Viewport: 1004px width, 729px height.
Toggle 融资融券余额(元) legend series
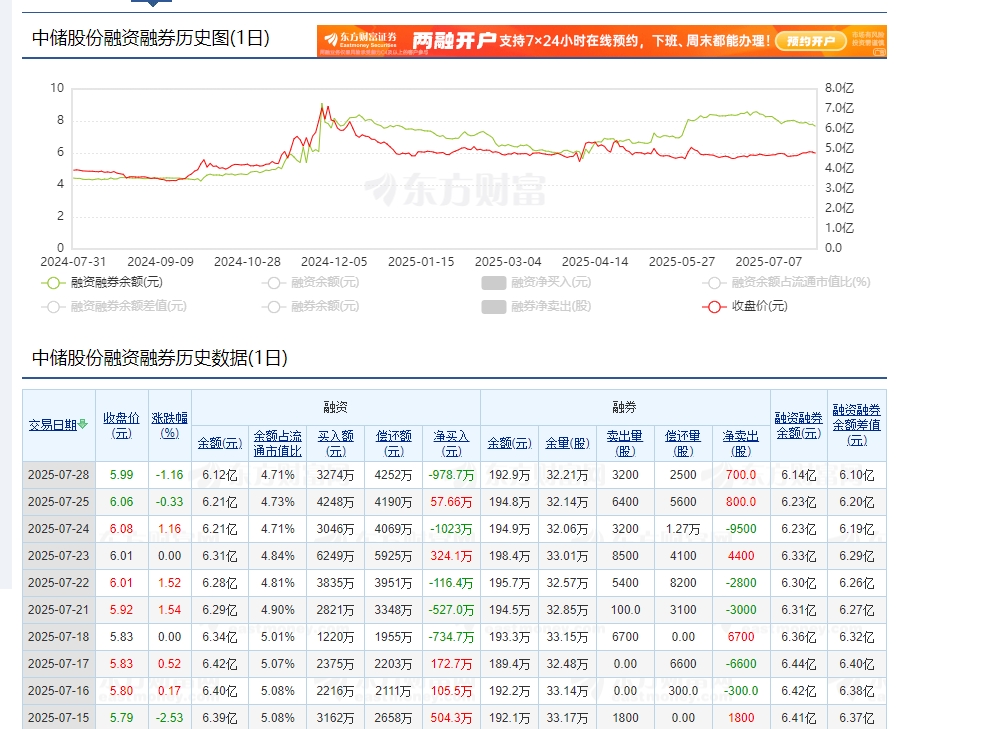pyautogui.click(x=102, y=282)
